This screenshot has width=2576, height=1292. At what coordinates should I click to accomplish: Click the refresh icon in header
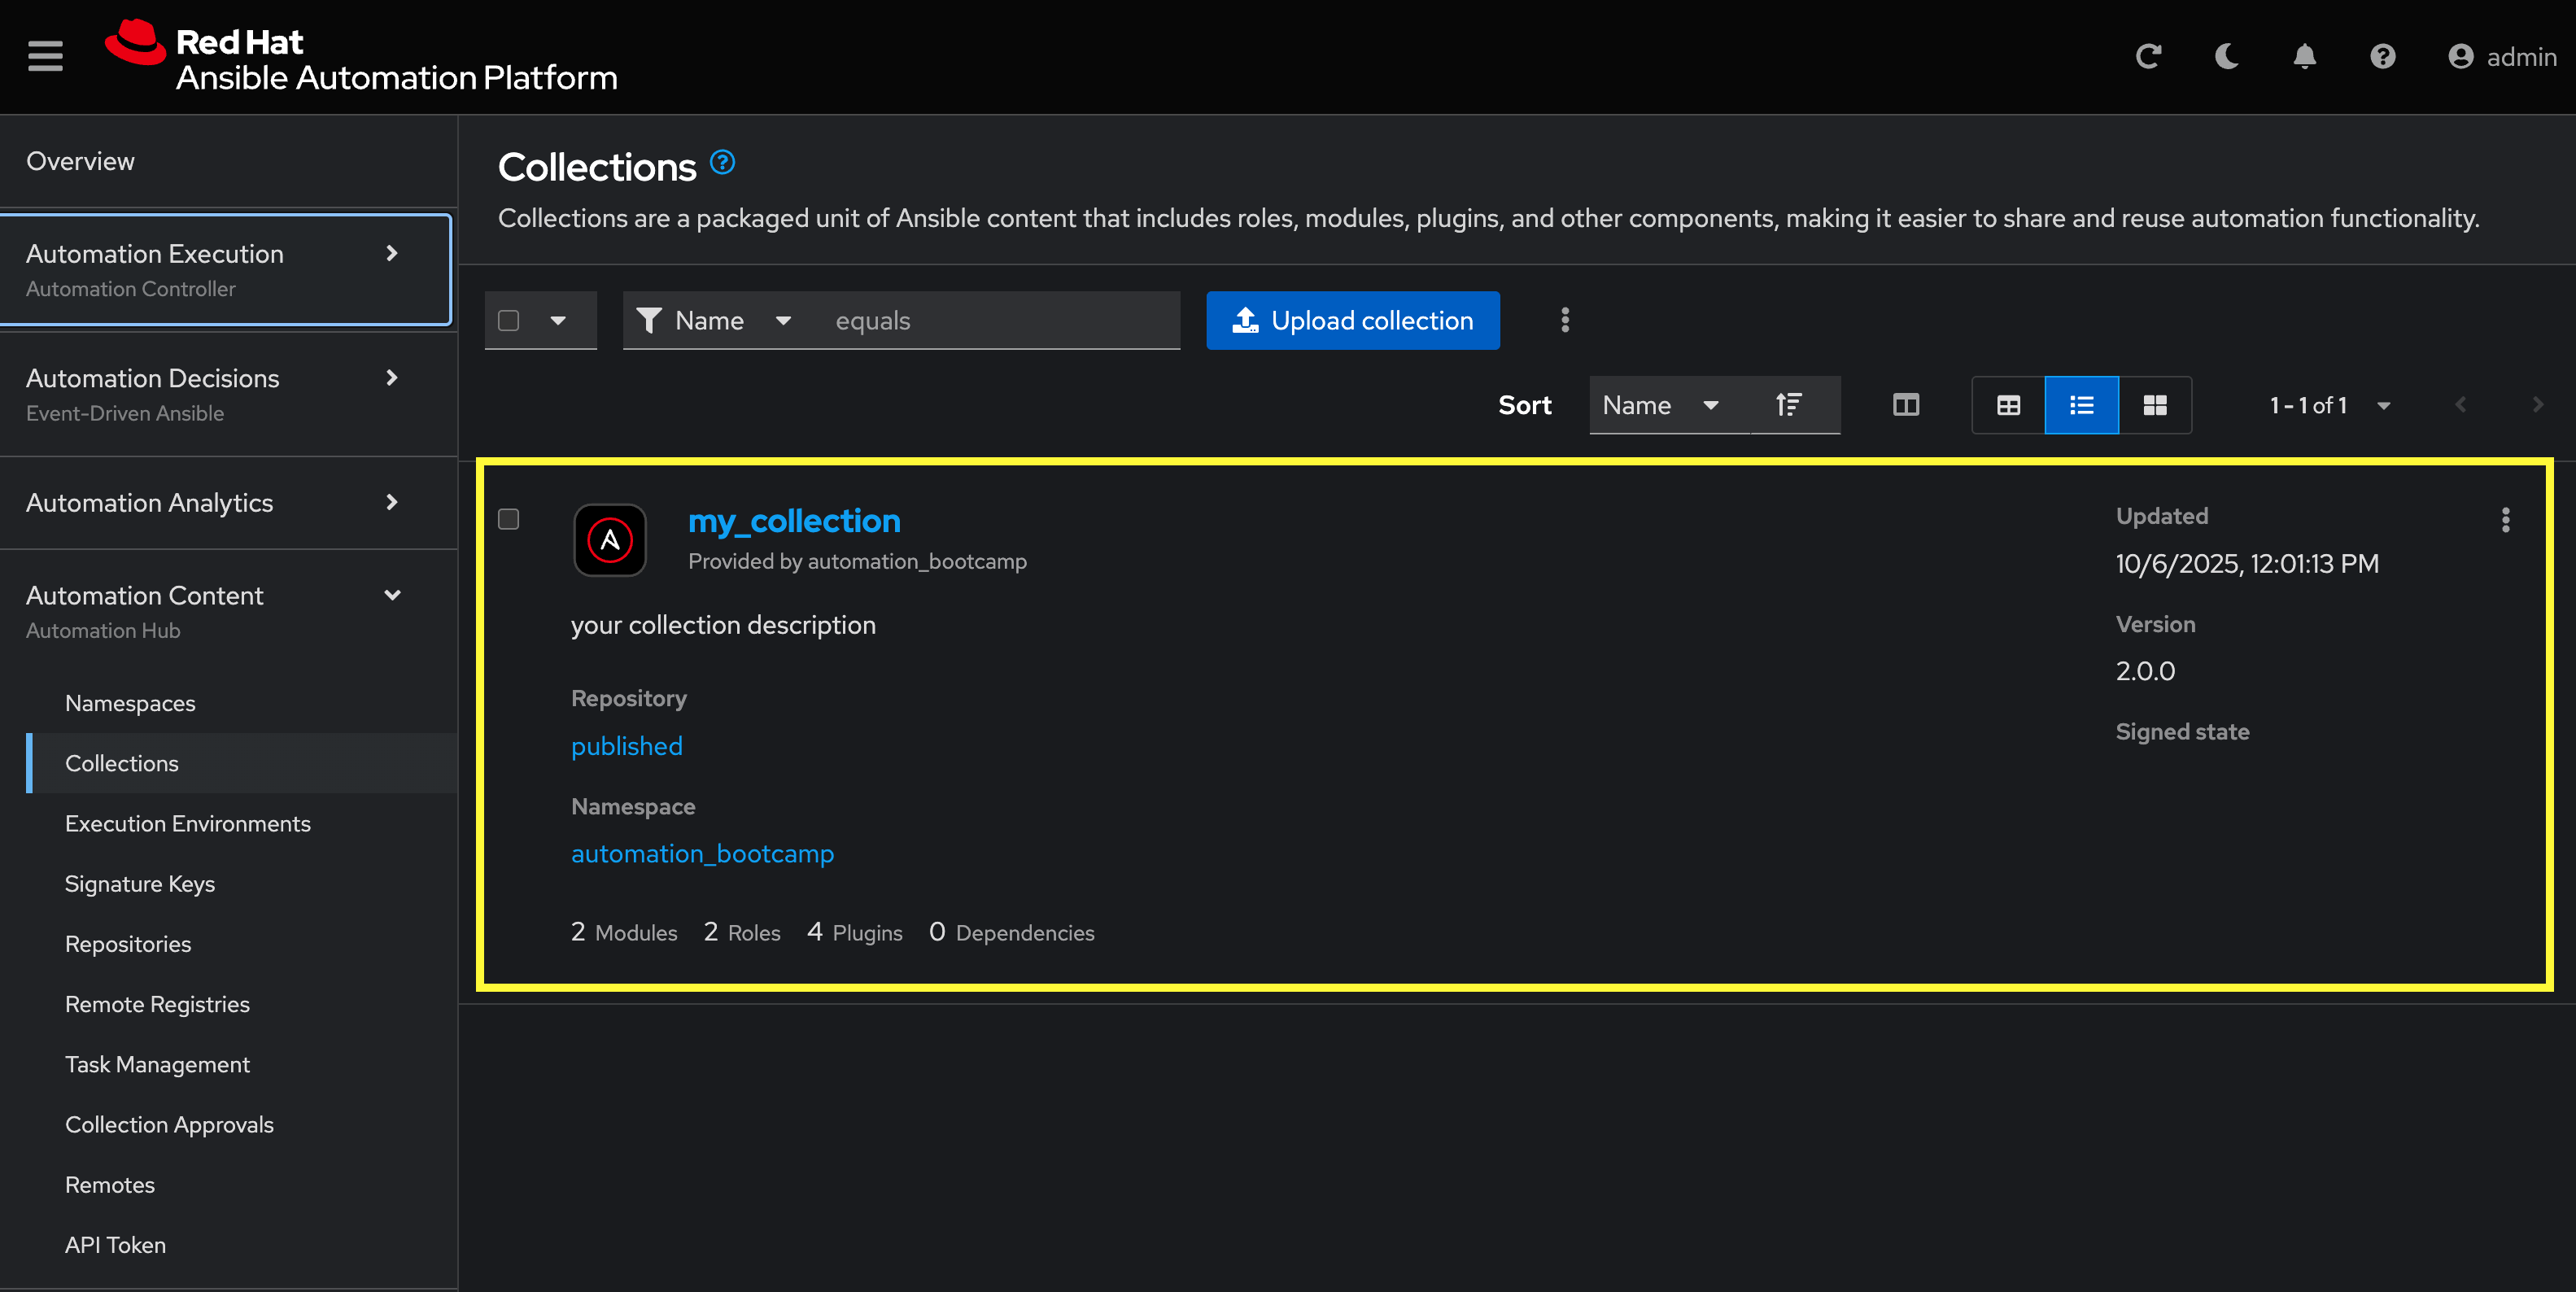click(x=2148, y=56)
